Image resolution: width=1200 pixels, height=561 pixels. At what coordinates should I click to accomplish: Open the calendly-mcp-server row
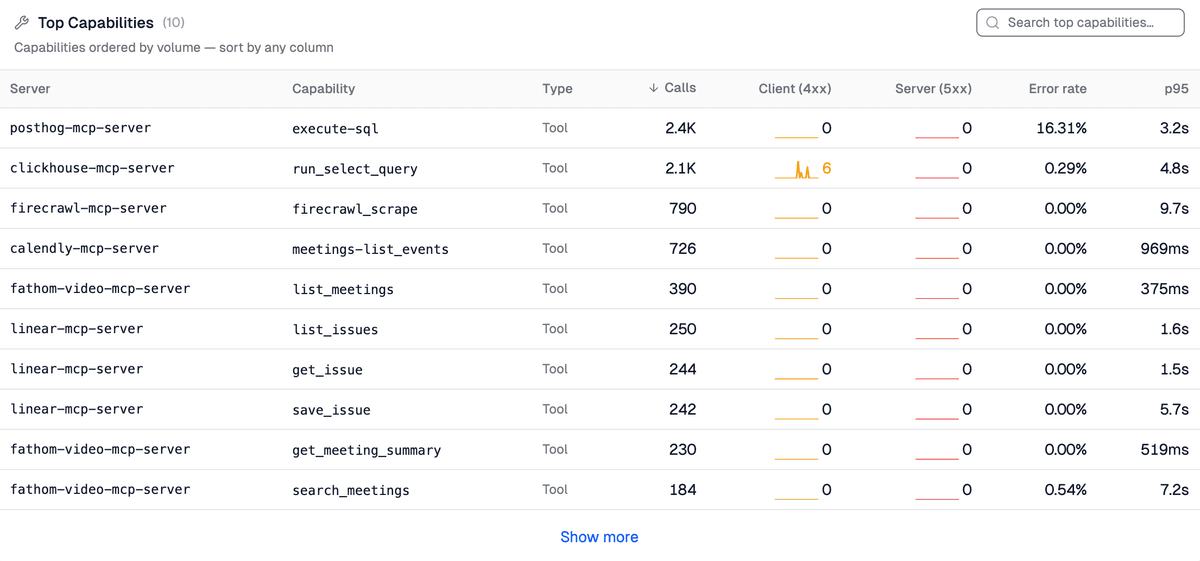600,248
